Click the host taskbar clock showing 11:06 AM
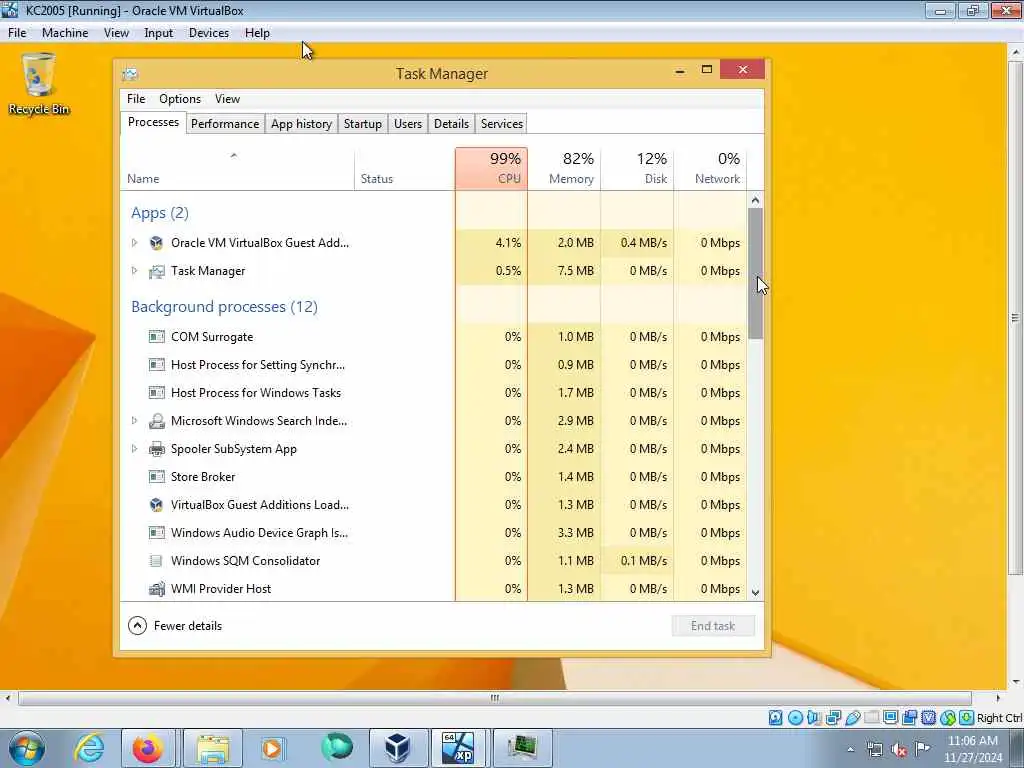The width and height of the screenshot is (1024, 768). click(972, 748)
